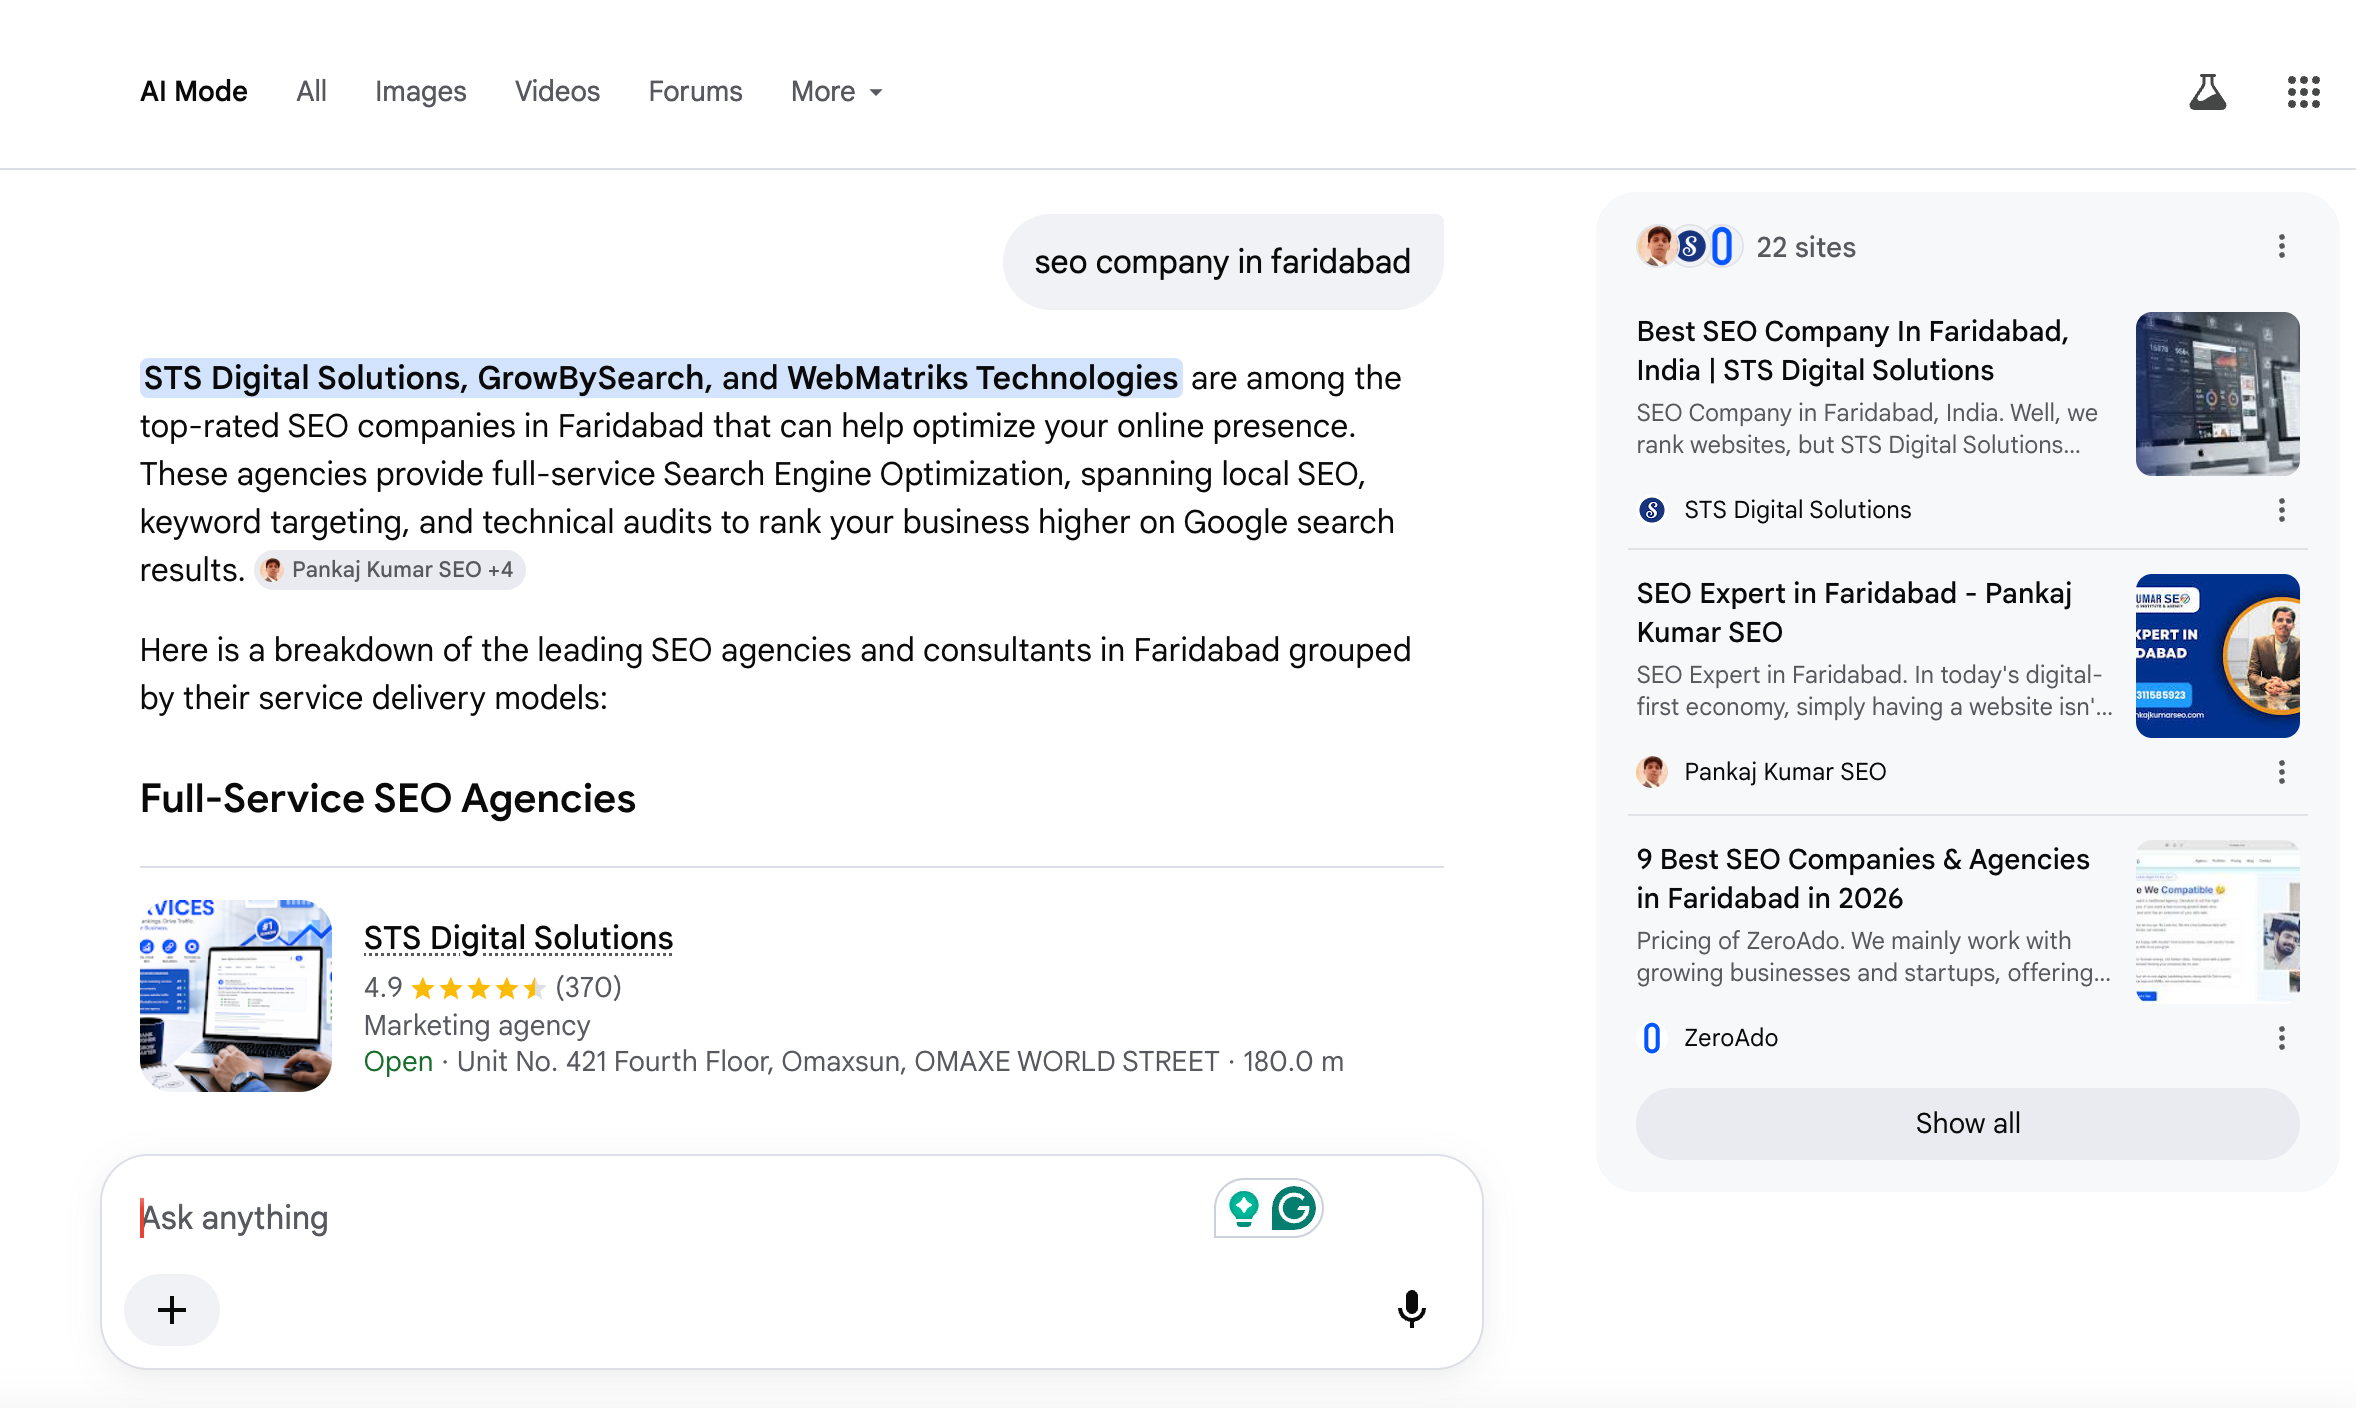Click the Grammarly G icon

[1294, 1208]
